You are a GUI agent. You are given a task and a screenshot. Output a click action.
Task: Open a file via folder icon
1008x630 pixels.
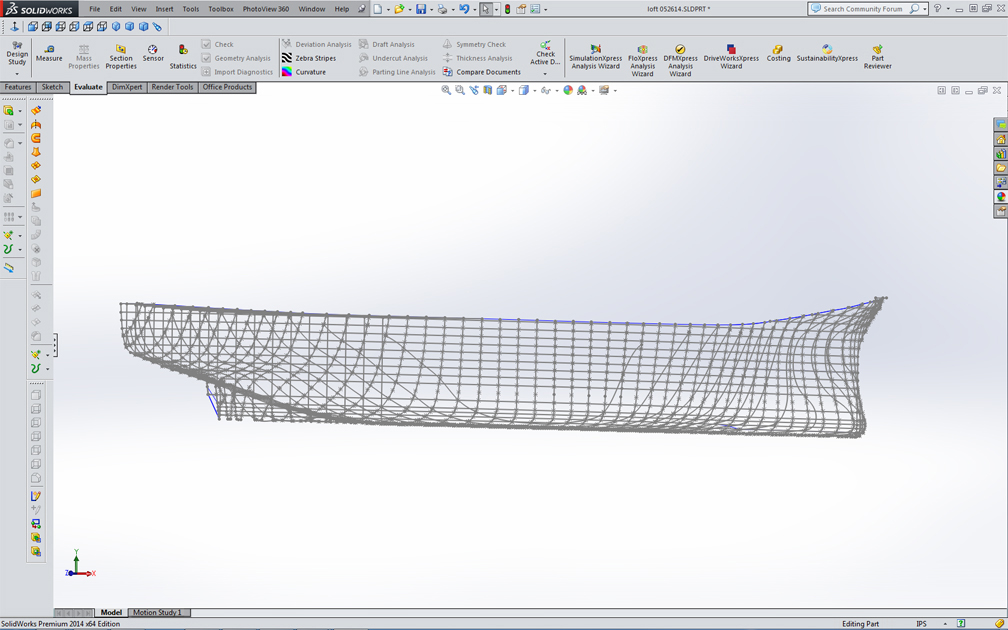[x=399, y=9]
